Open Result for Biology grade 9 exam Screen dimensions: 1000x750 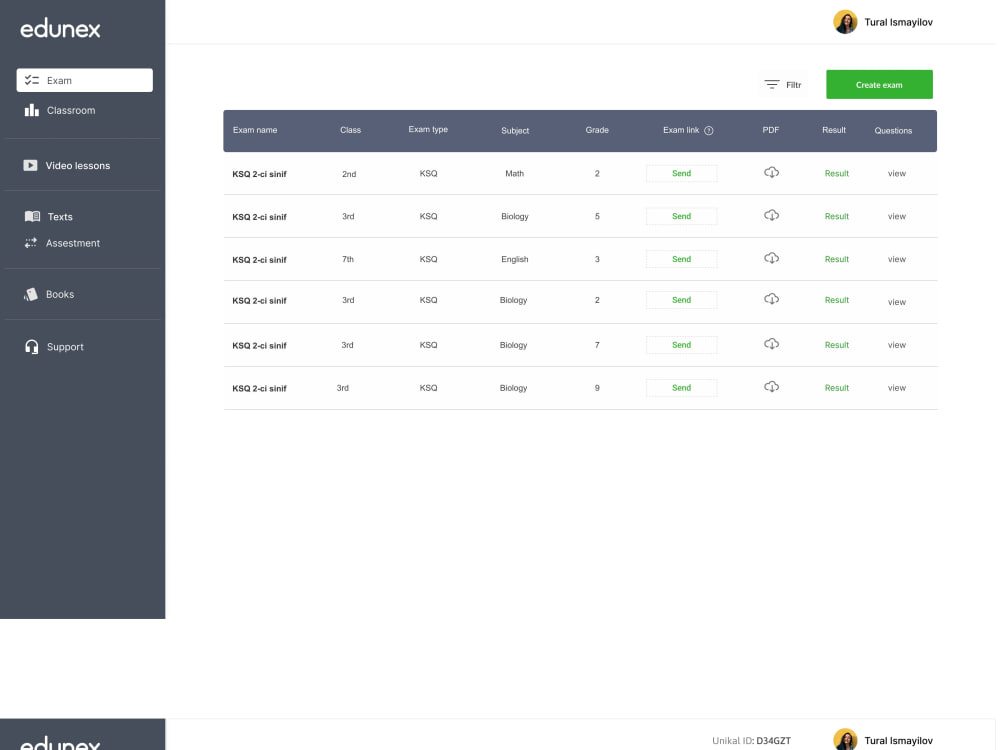(x=836, y=388)
